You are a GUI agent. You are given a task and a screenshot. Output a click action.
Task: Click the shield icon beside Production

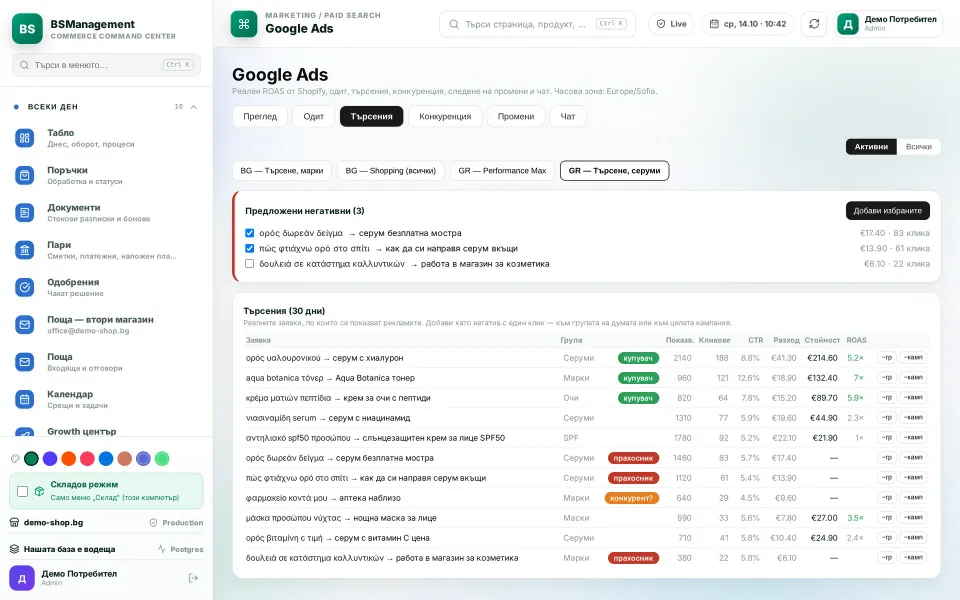click(154, 523)
